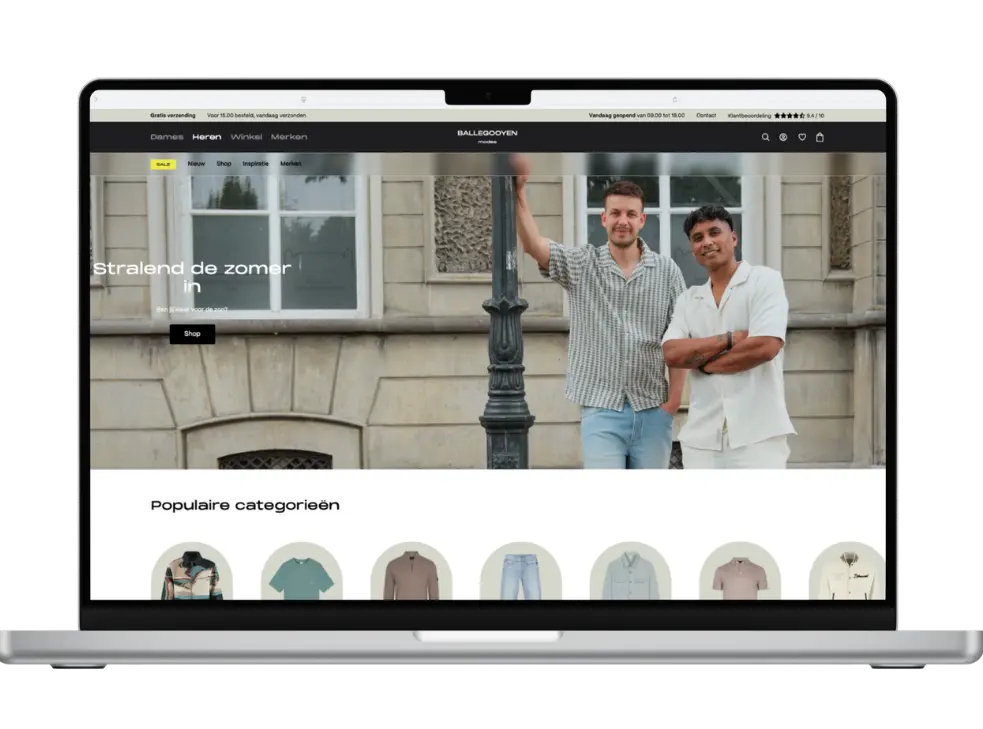
Task: Click the Stralend de zomer in headline
Action: pos(192,277)
